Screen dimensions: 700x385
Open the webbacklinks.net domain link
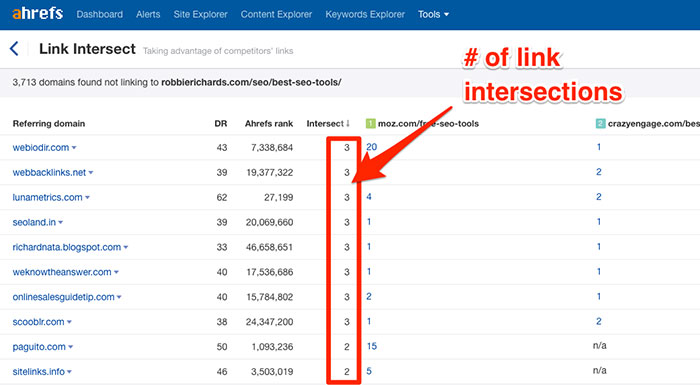point(49,172)
